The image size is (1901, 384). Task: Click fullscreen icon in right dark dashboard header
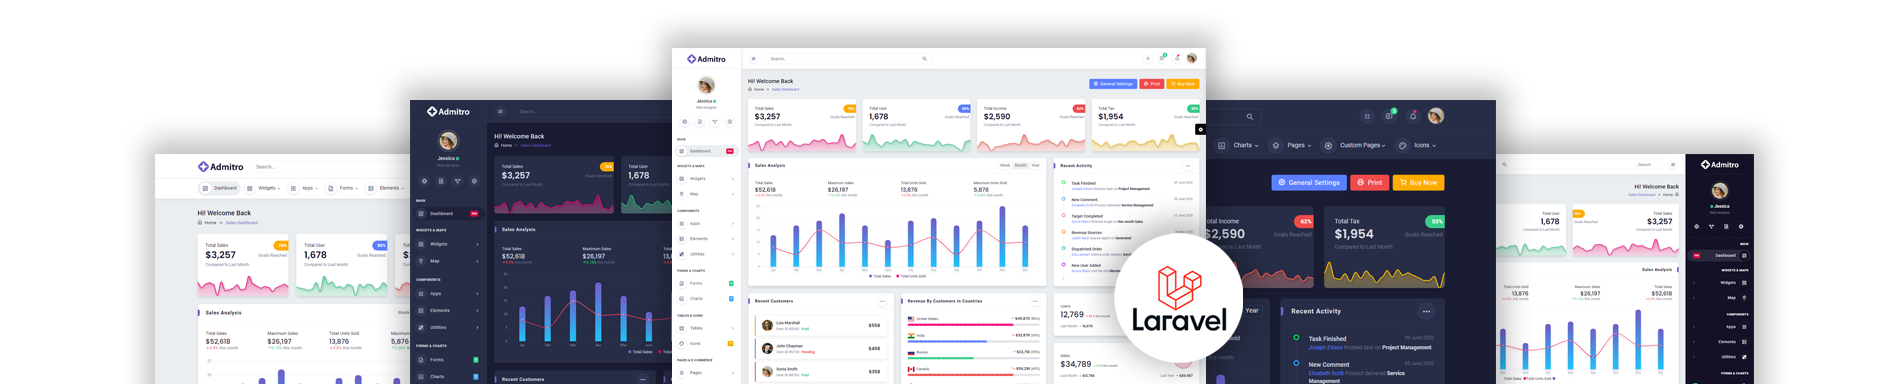tap(1367, 117)
